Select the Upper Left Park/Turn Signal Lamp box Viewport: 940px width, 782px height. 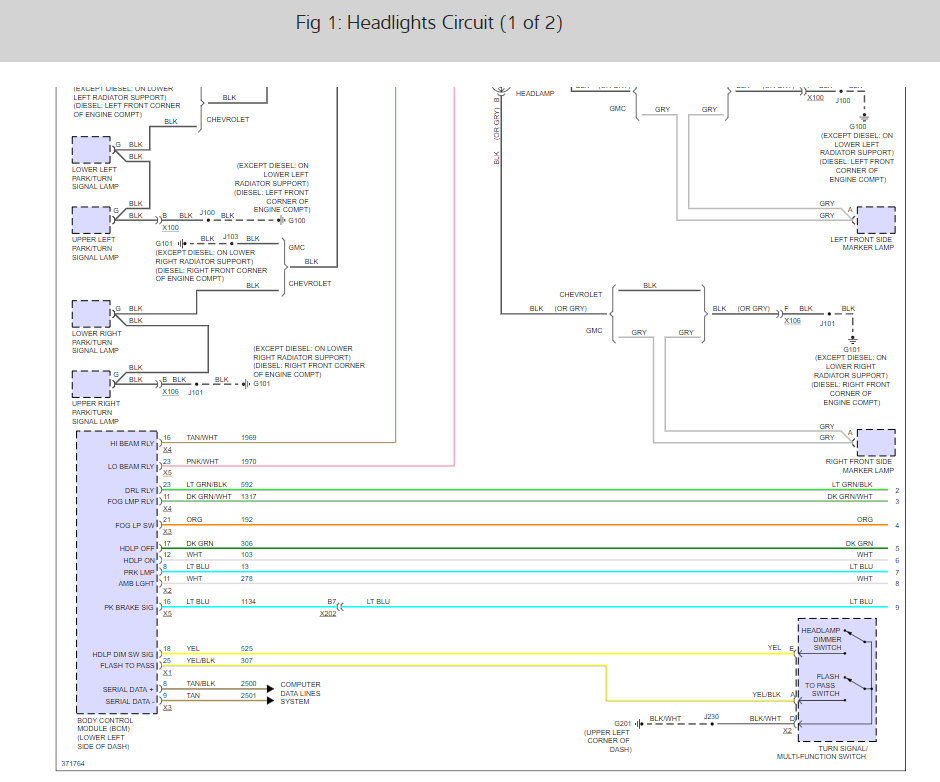pyautogui.click(x=91, y=220)
